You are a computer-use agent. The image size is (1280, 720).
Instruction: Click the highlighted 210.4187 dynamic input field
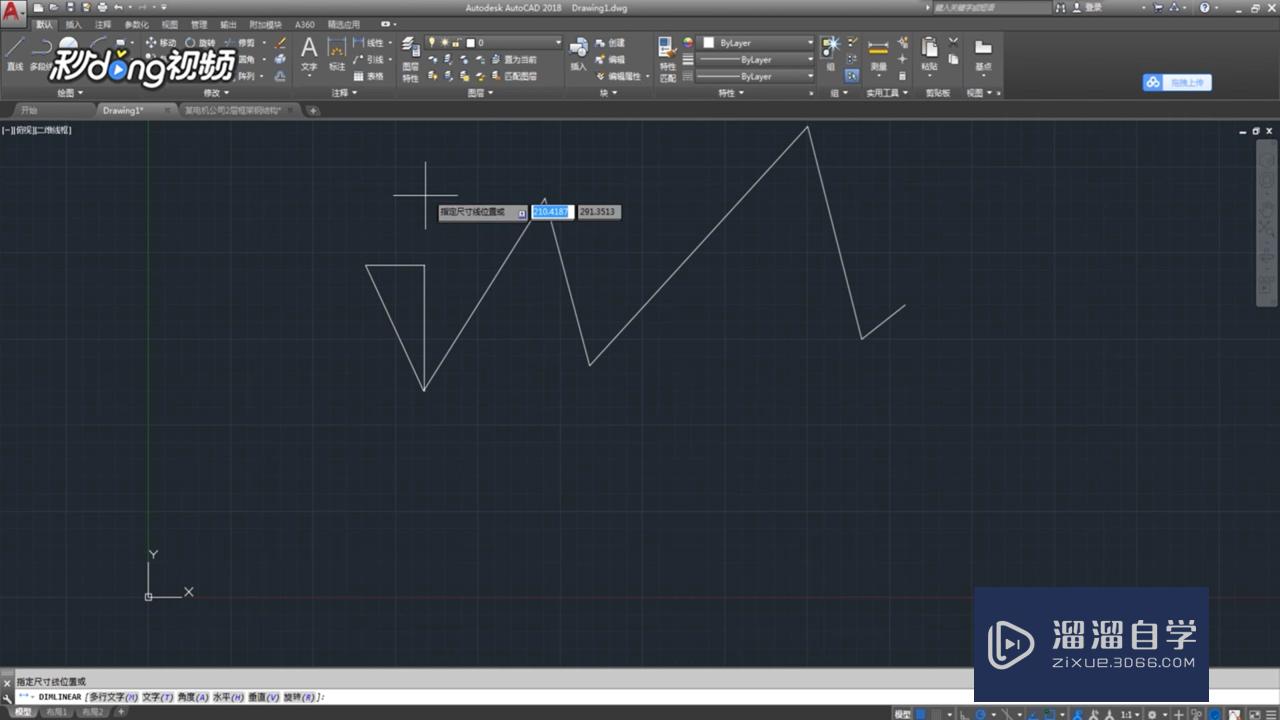[x=552, y=212]
